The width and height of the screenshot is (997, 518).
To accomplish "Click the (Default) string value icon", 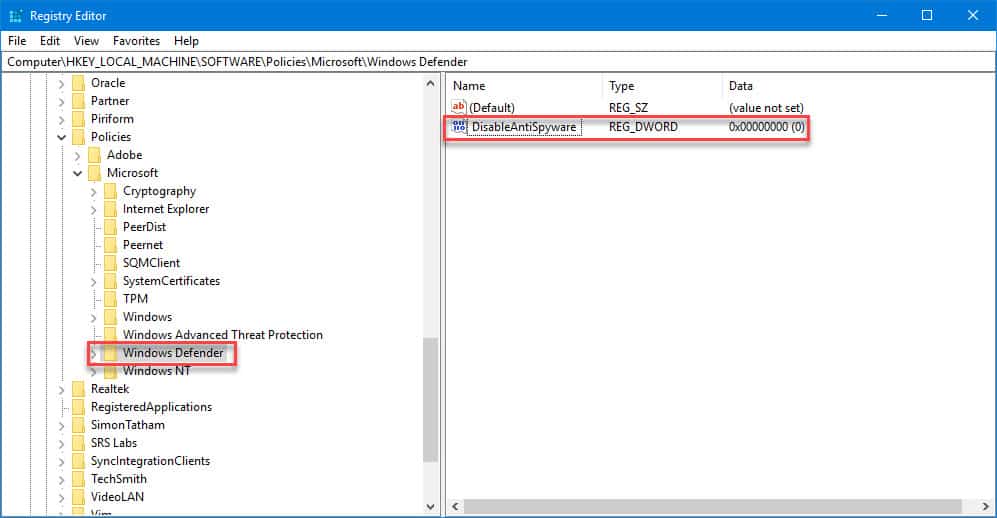I will tap(458, 107).
